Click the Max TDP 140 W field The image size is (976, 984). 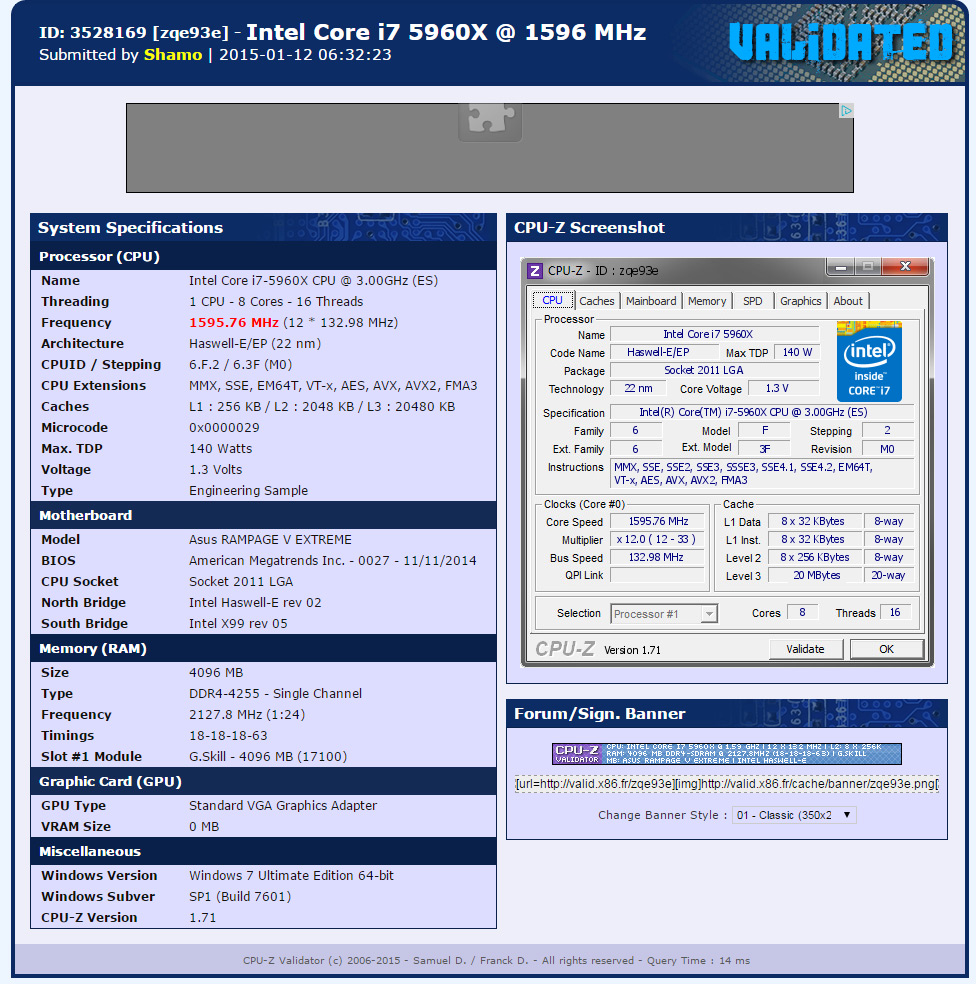pos(797,353)
